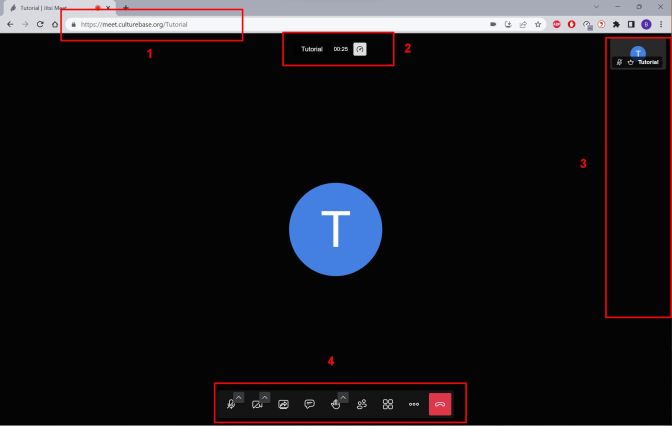Image resolution: width=672 pixels, height=426 pixels.
Task: Open the more actions menu
Action: click(413, 404)
